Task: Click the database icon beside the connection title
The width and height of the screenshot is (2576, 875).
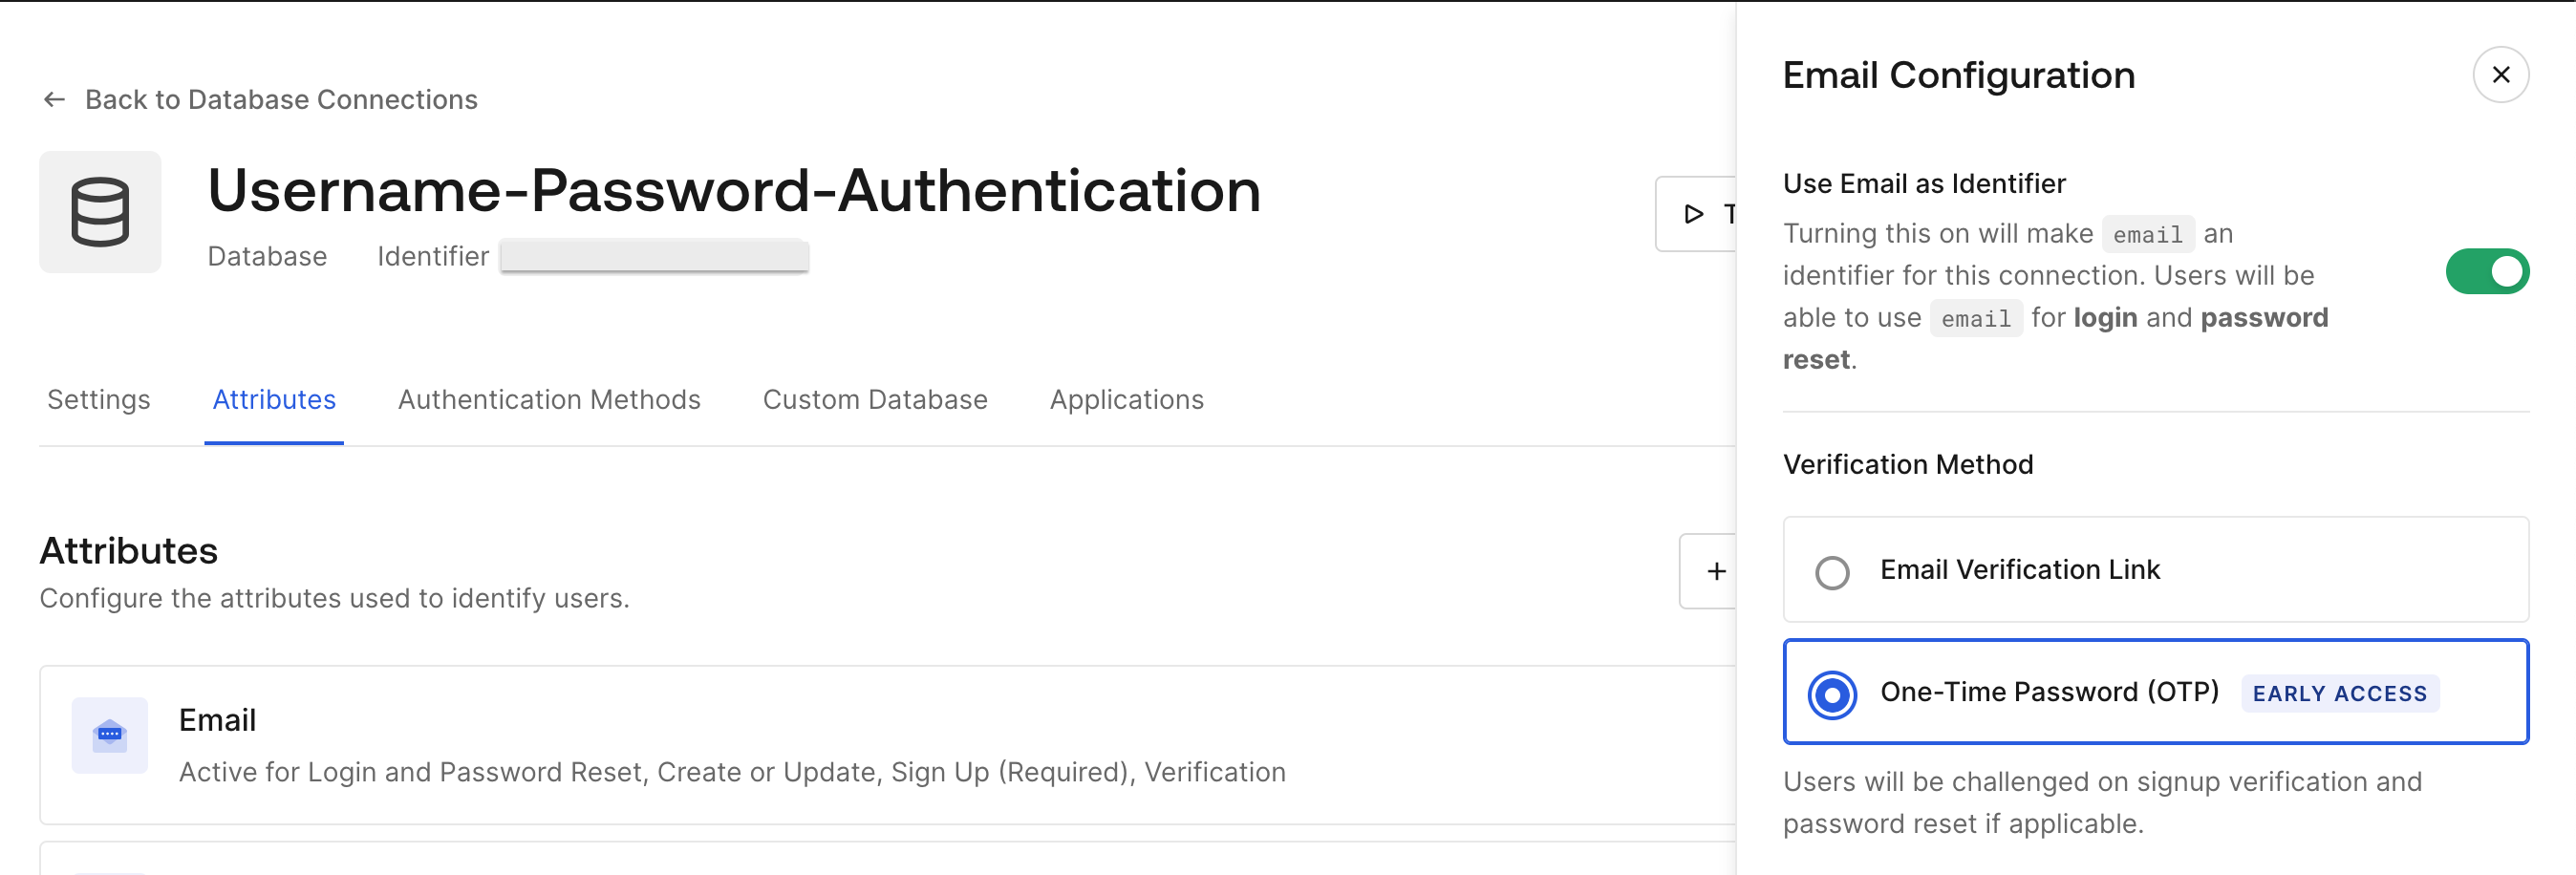Action: [x=100, y=211]
